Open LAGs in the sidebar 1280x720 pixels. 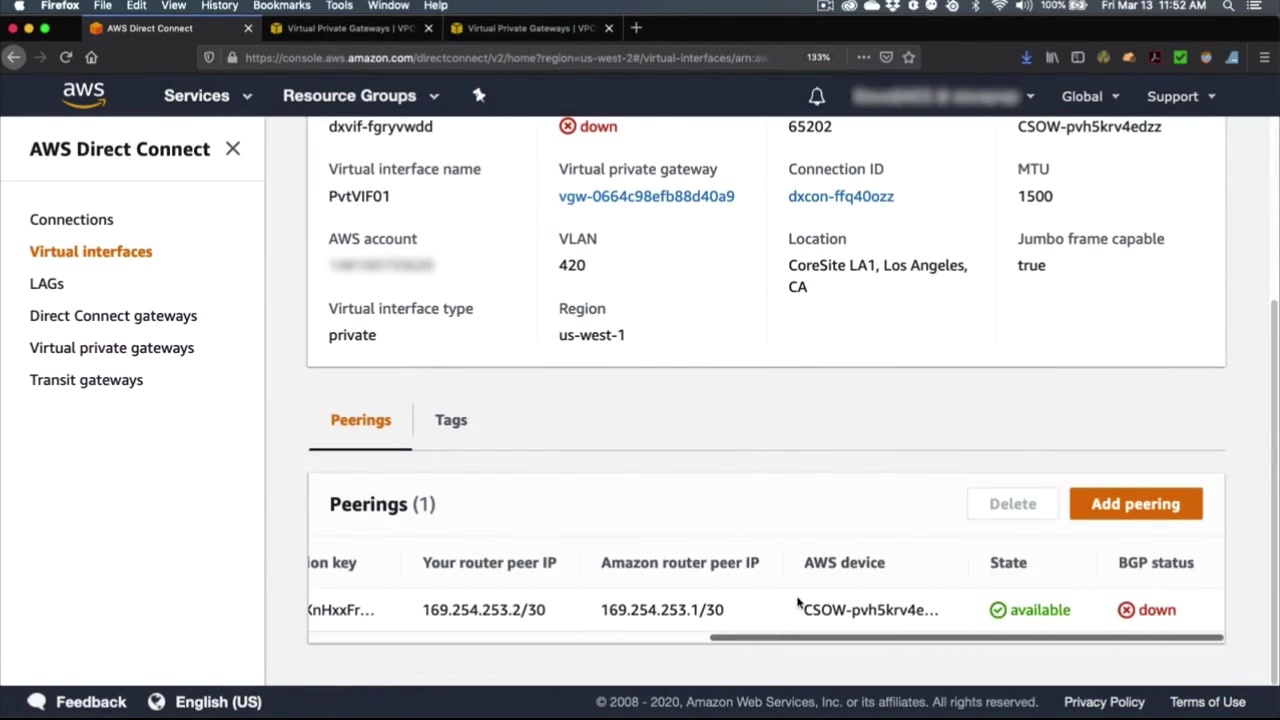point(47,283)
